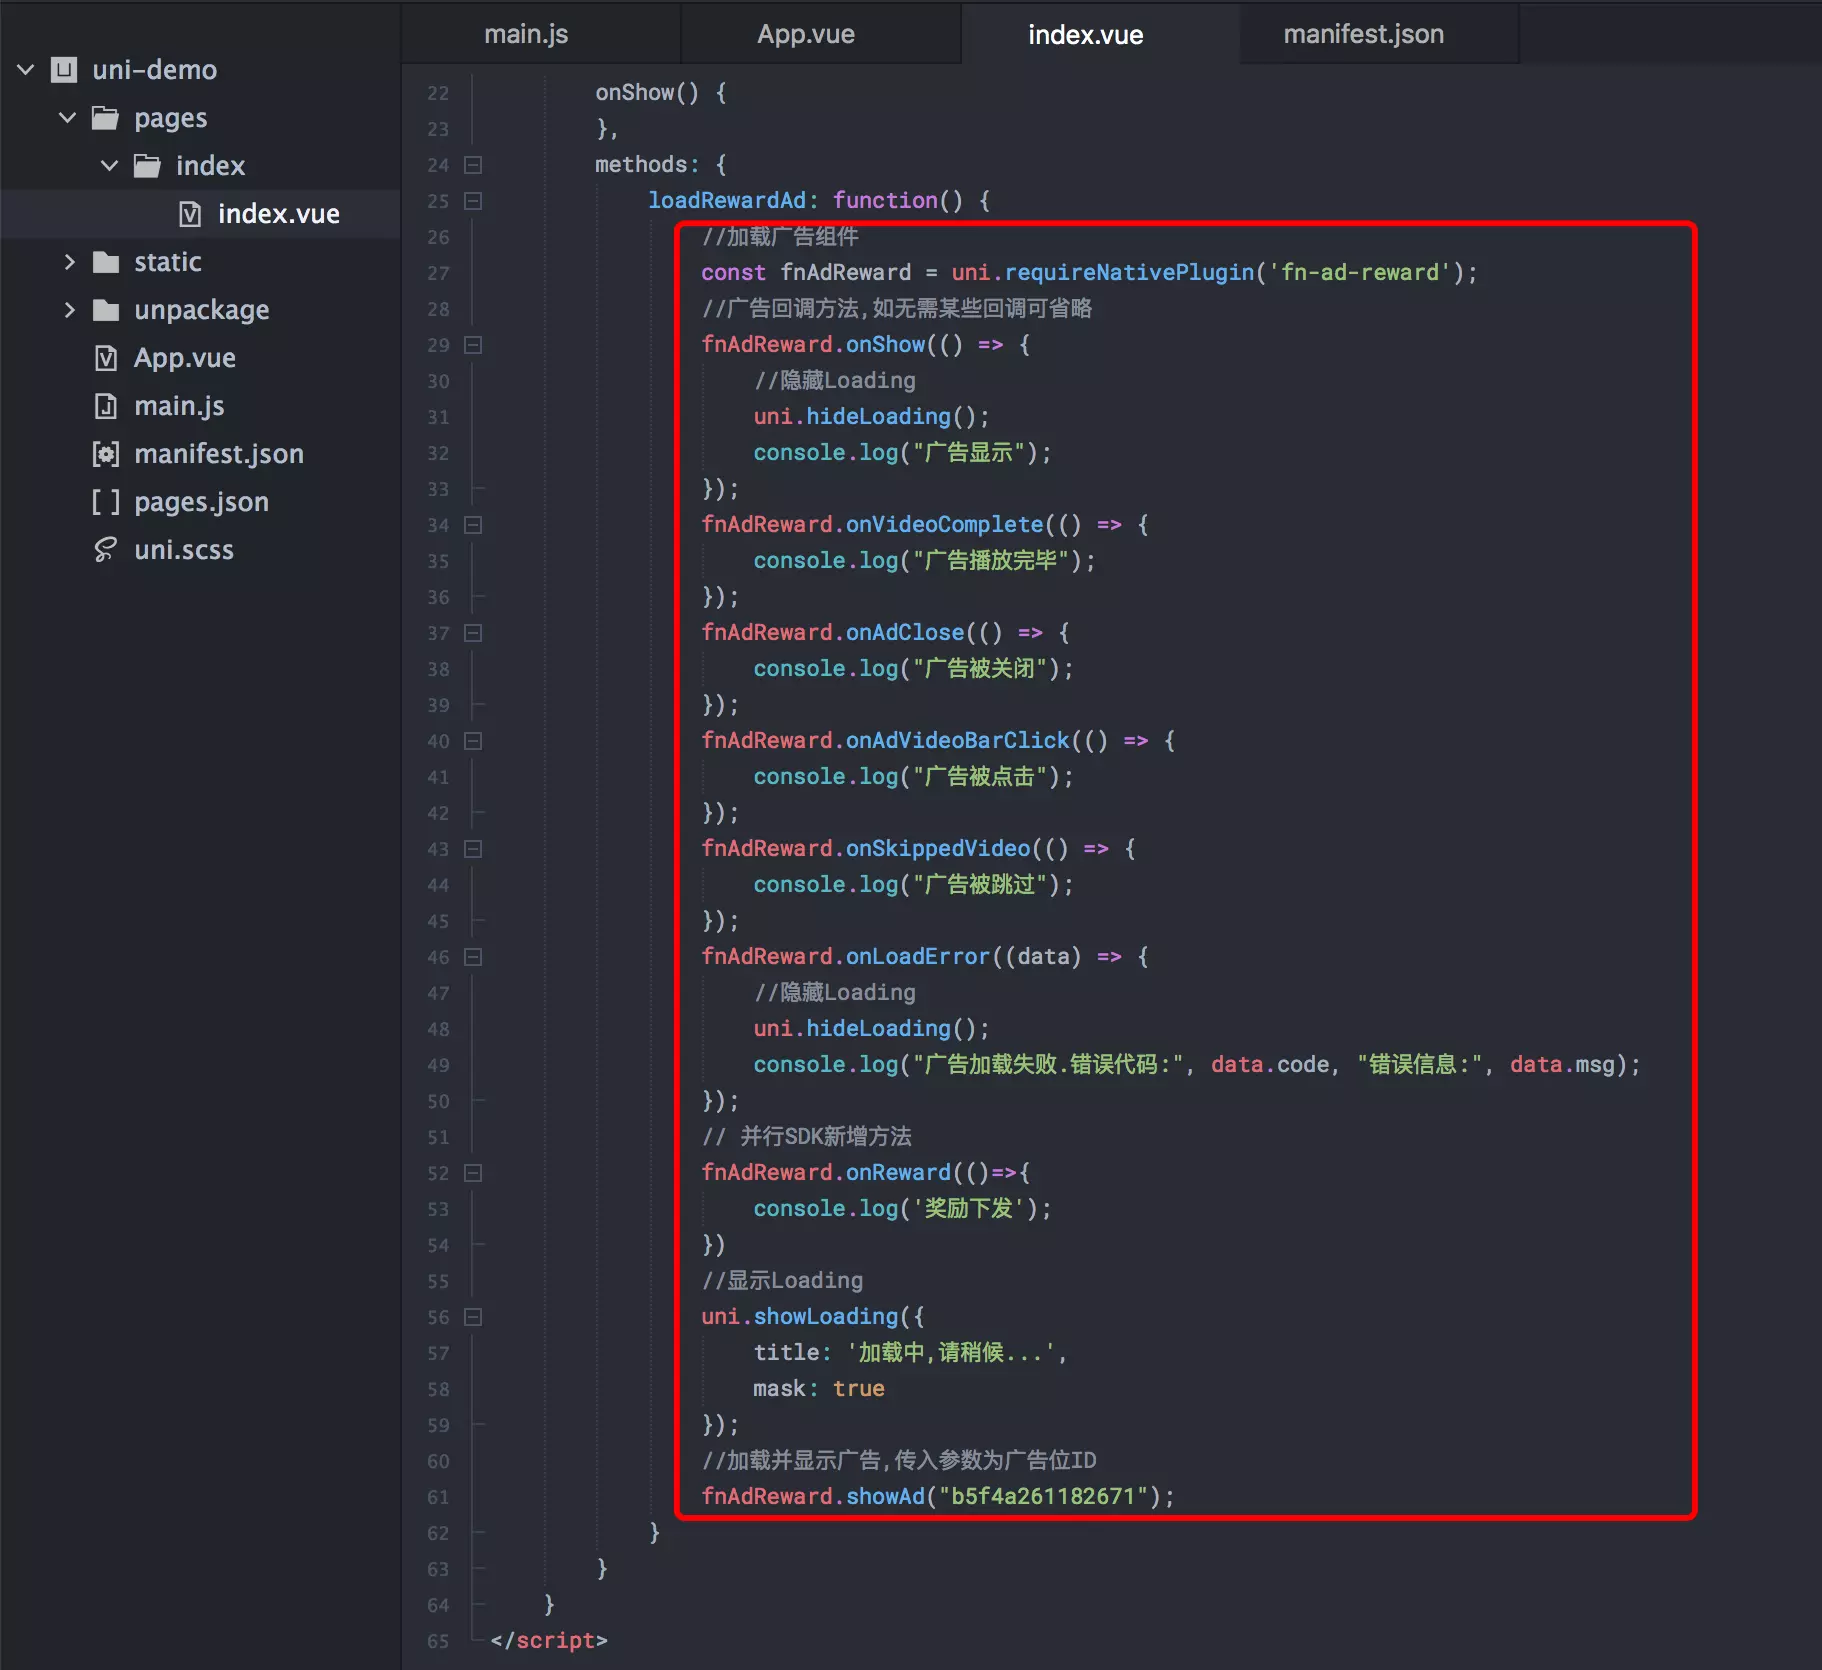Open index.vue in the file tree
1822x1670 pixels.
(x=278, y=214)
